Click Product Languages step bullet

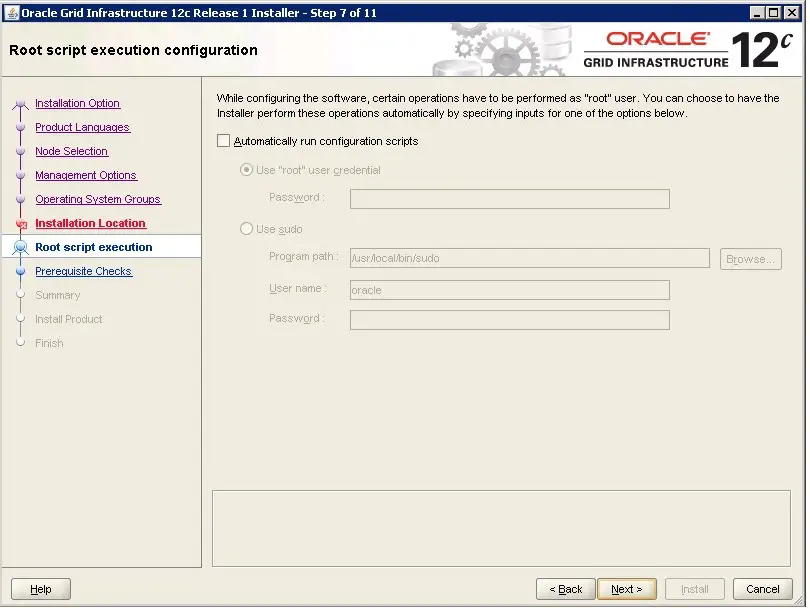(x=21, y=127)
